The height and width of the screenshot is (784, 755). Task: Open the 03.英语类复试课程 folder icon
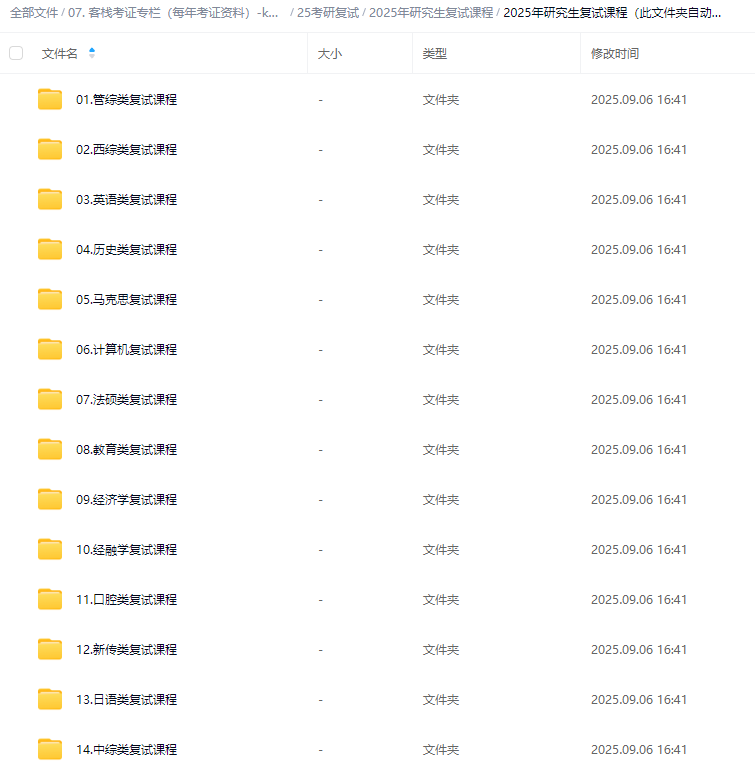[x=50, y=199]
